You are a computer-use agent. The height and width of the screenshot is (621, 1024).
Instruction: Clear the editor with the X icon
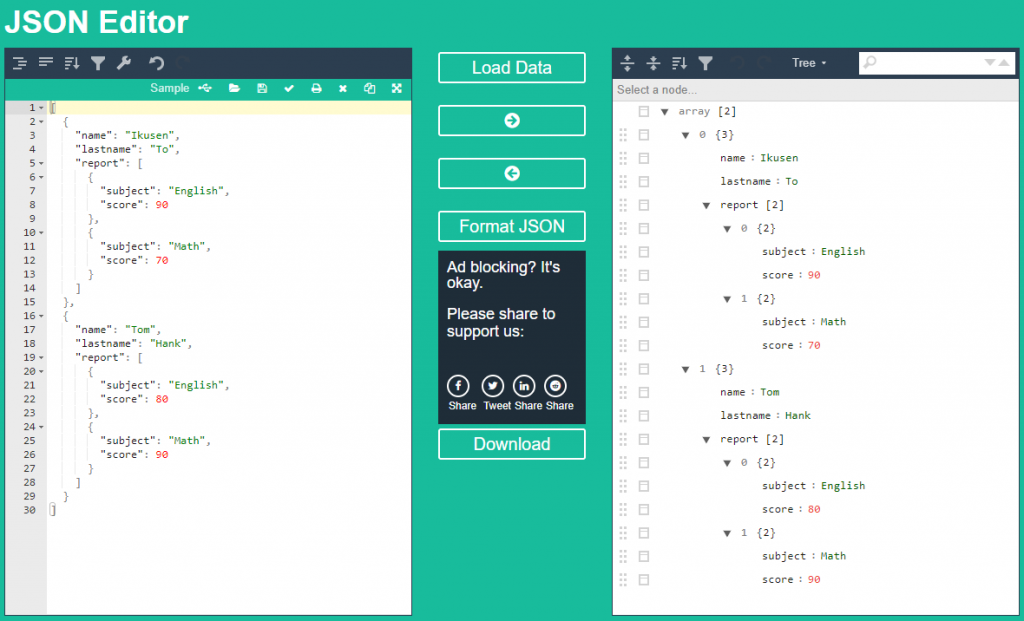coord(343,88)
